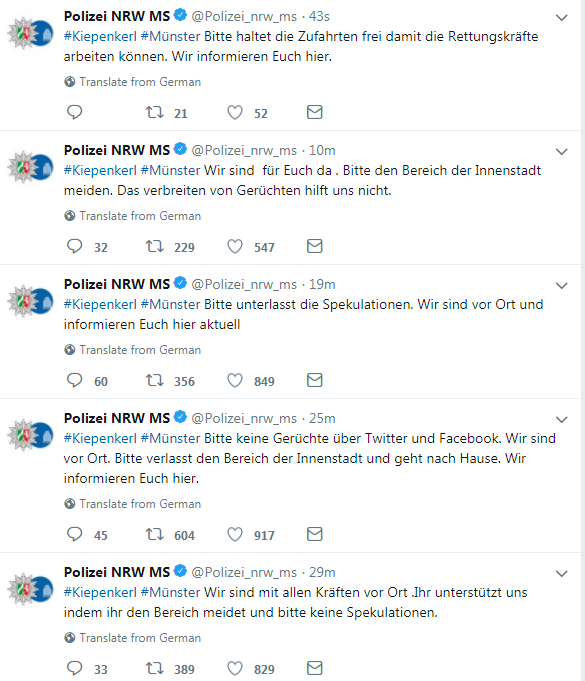Image resolution: width=585 pixels, height=681 pixels.
Task: Open #Kiepenkerl hashtag in the 10m tweet
Action: tap(100, 170)
